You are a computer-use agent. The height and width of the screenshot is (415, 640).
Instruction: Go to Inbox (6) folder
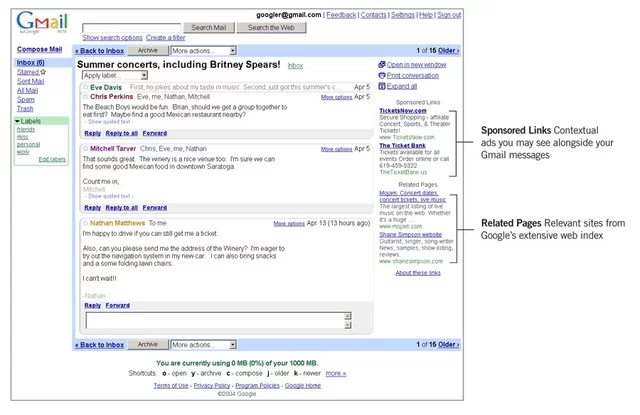coord(30,62)
